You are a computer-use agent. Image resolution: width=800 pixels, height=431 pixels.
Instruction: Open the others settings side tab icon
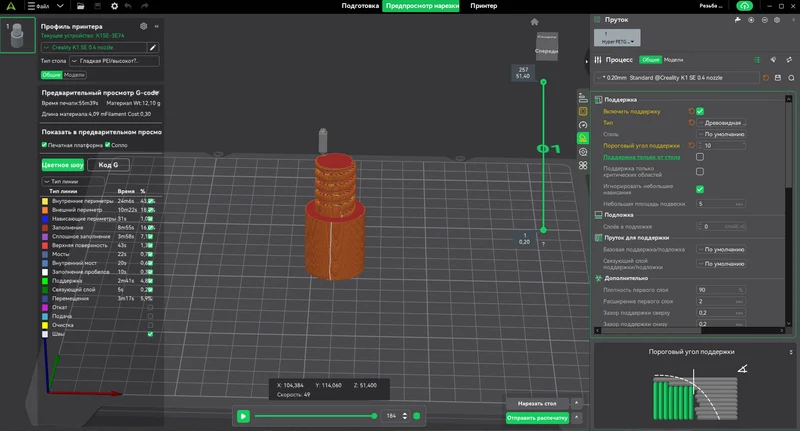click(583, 165)
